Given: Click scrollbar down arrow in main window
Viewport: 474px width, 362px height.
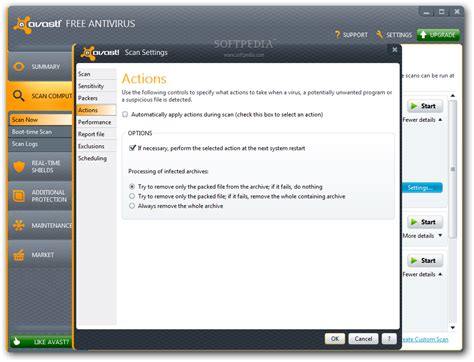Looking at the screenshot, I should pyautogui.click(x=453, y=328).
